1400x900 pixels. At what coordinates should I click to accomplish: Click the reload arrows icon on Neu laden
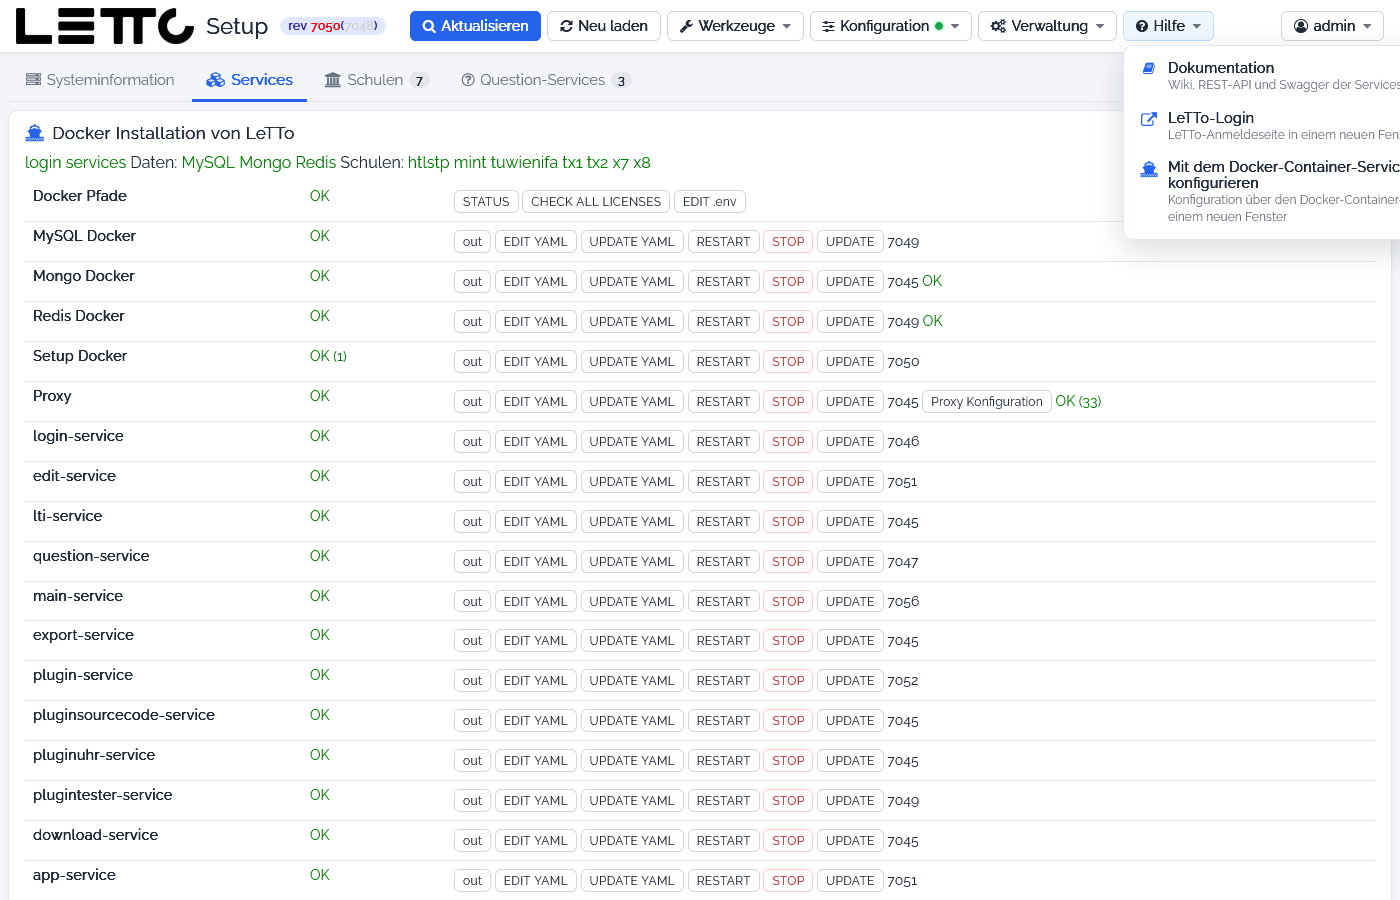(566, 26)
